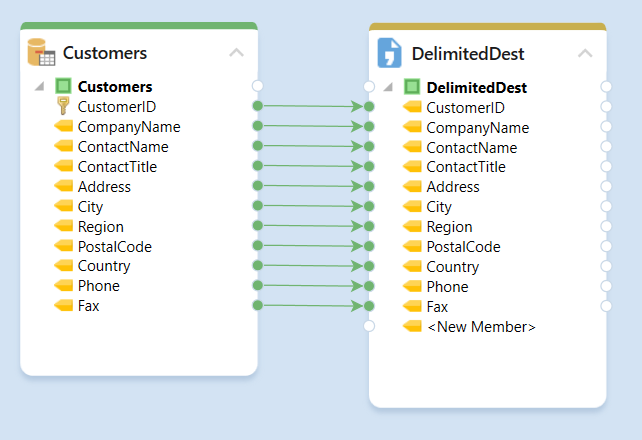The width and height of the screenshot is (642, 440).
Task: Click the output port of Customers Fax field
Action: coord(258,305)
